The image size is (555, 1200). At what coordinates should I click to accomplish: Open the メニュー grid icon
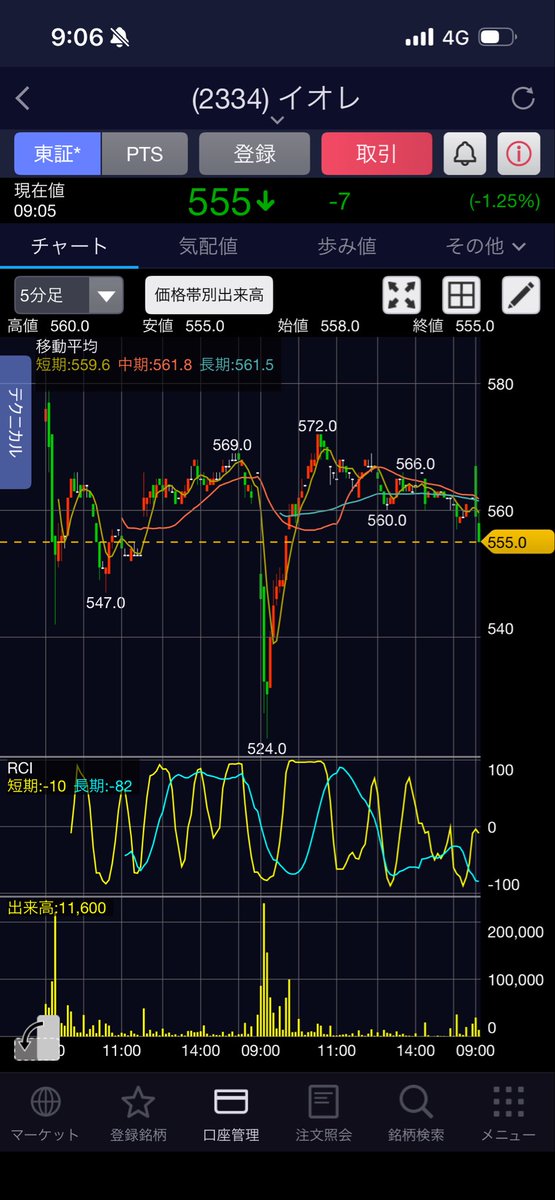click(509, 1102)
